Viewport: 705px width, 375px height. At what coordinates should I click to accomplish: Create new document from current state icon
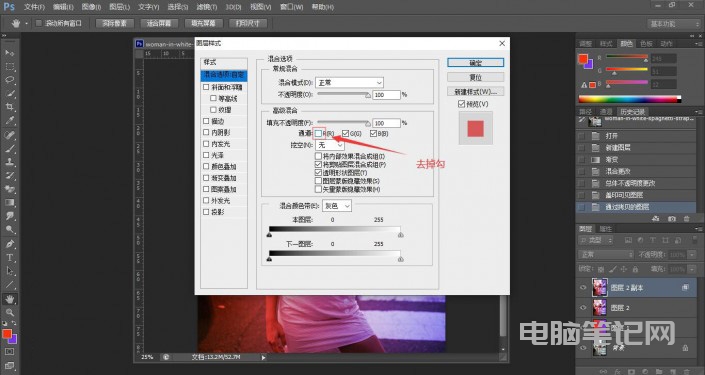click(x=656, y=219)
